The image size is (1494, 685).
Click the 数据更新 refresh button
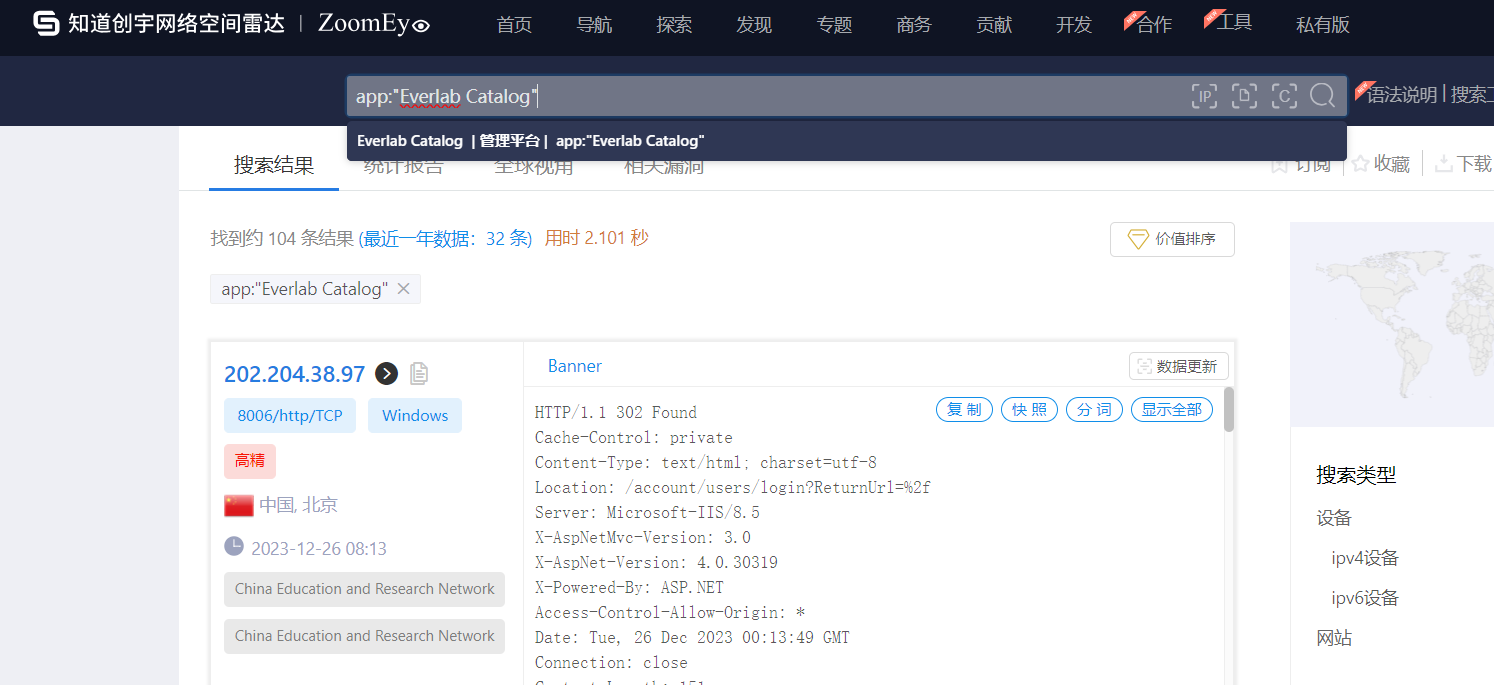pyautogui.click(x=1179, y=366)
